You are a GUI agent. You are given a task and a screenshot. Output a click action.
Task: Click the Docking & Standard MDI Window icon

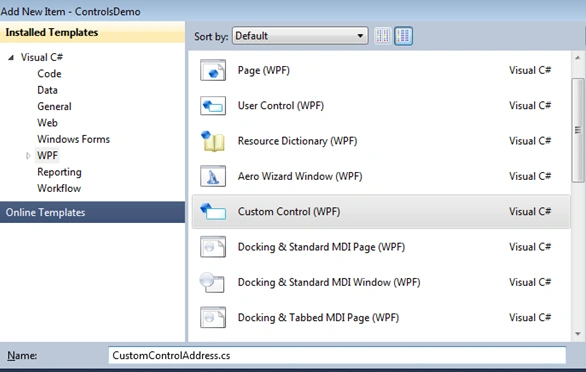pyautogui.click(x=212, y=282)
